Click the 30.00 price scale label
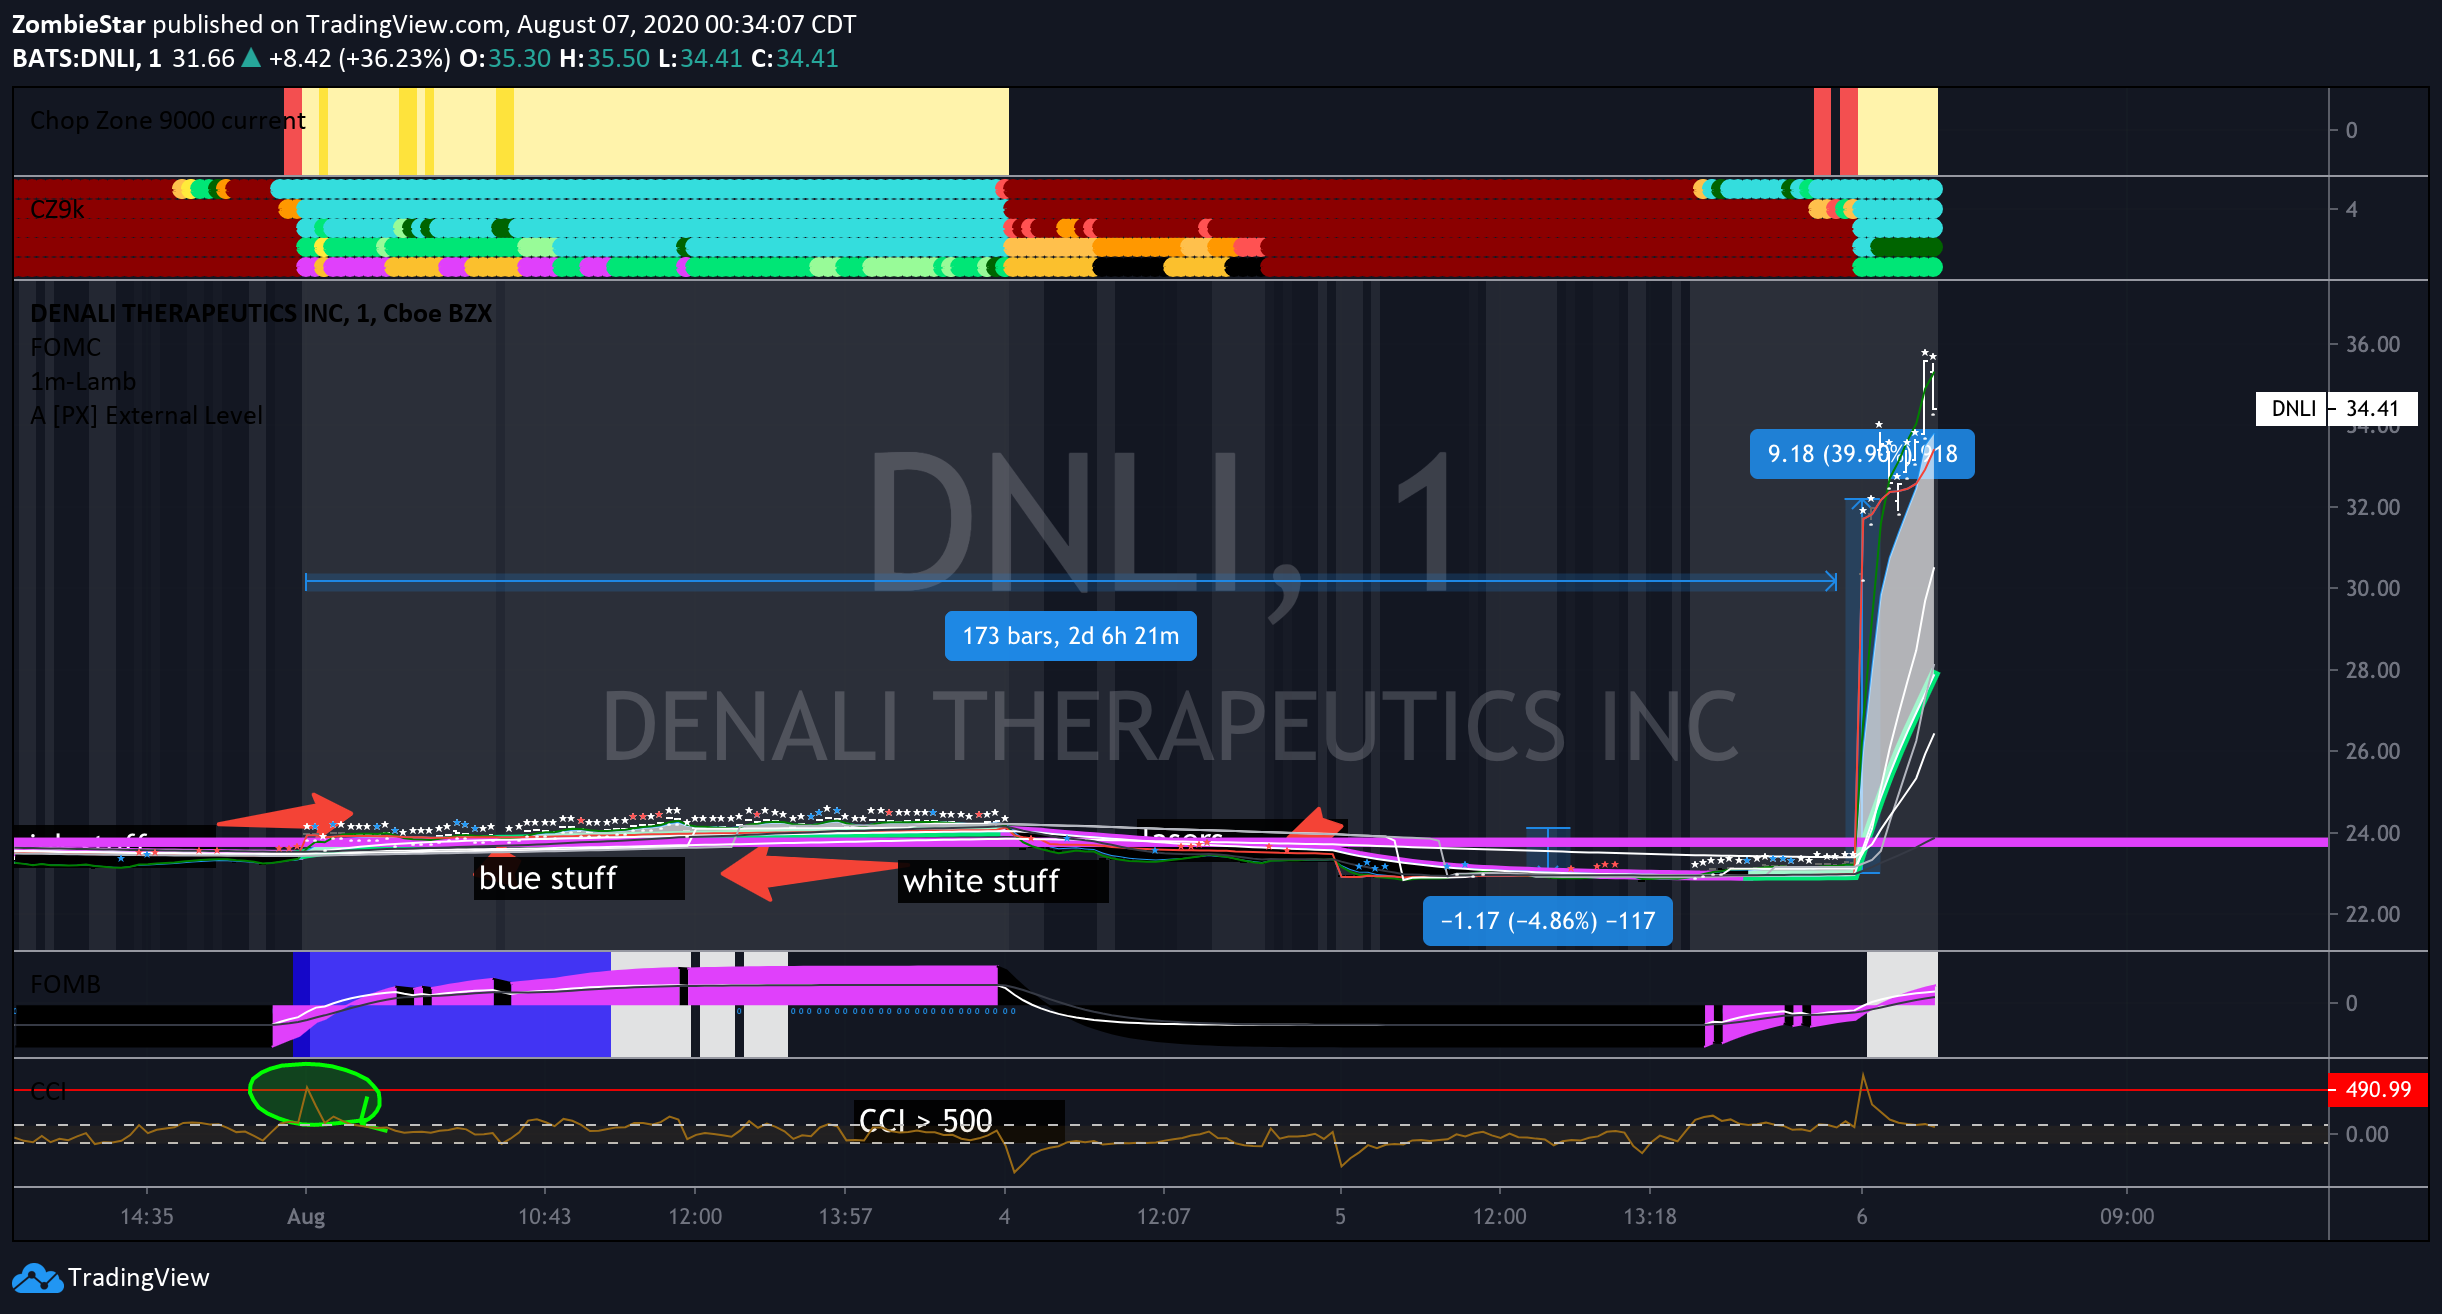2442x1314 pixels. tap(2373, 588)
